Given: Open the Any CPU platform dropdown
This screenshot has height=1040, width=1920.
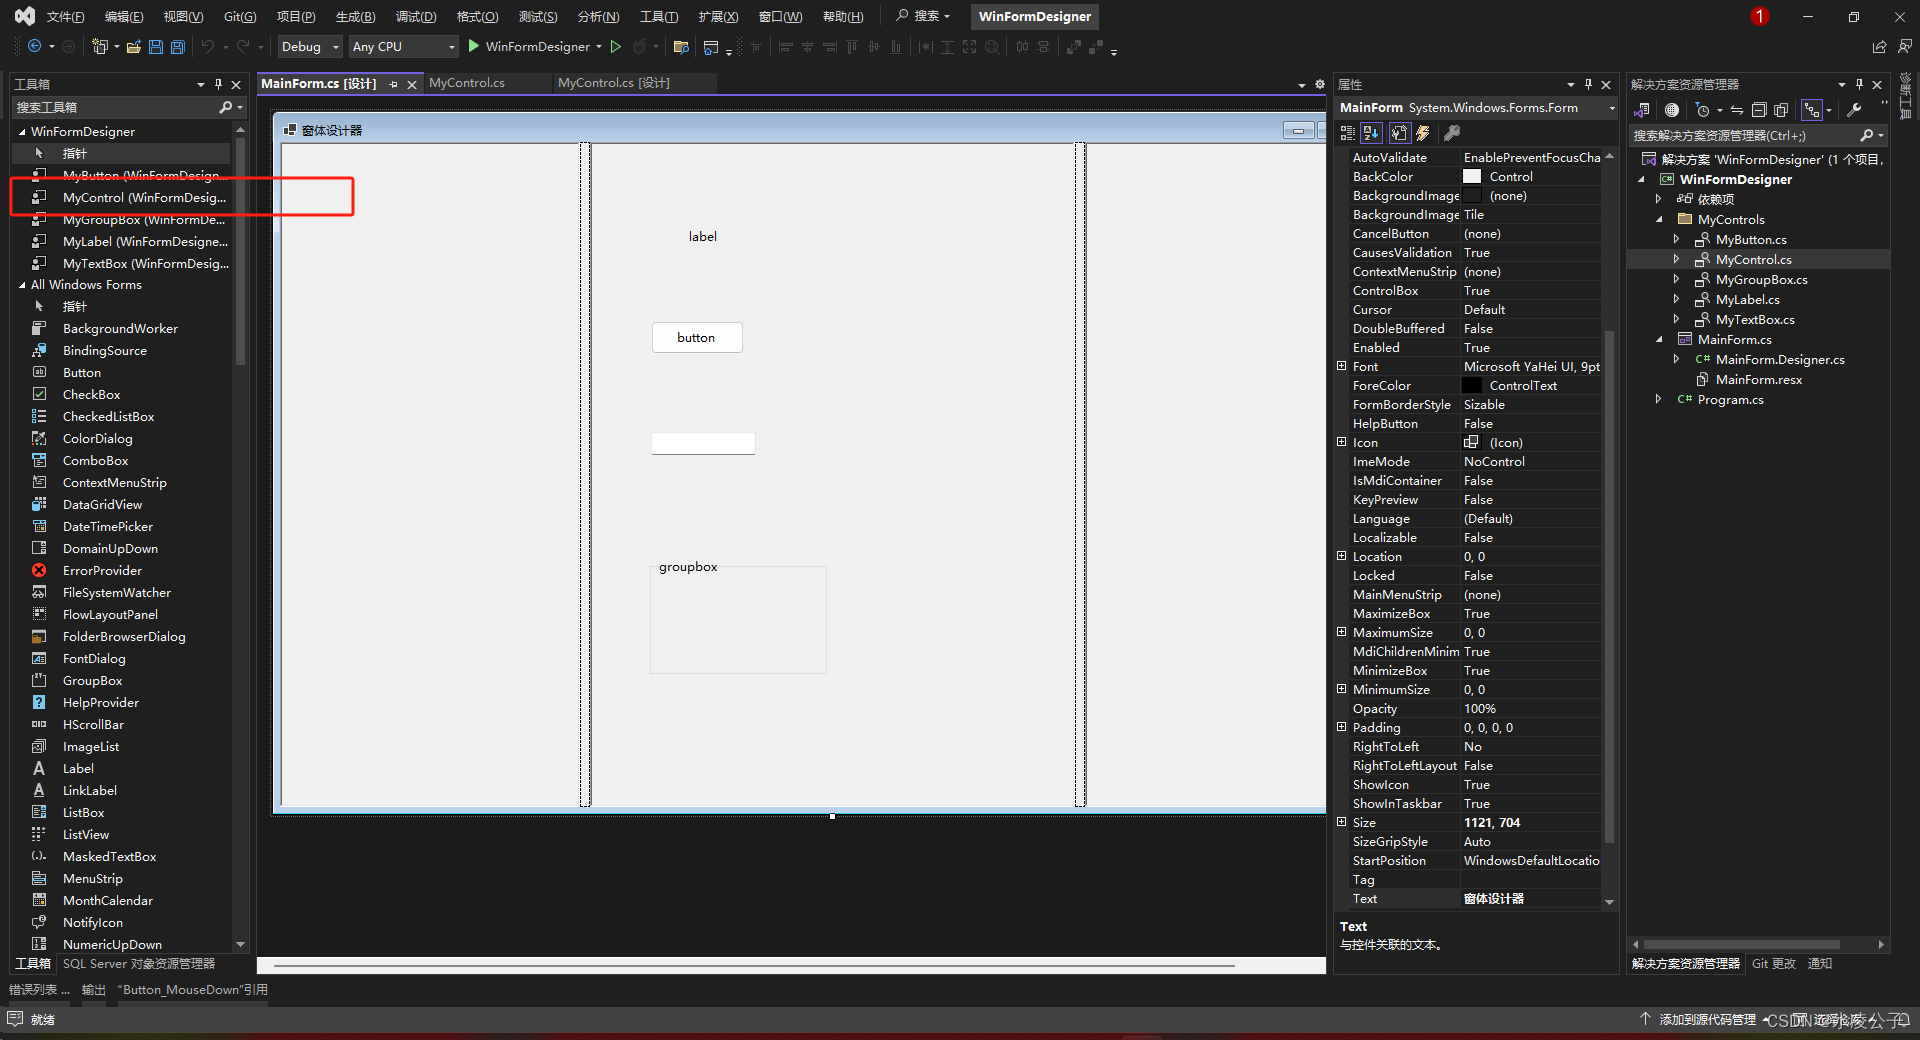Looking at the screenshot, I should point(403,46).
